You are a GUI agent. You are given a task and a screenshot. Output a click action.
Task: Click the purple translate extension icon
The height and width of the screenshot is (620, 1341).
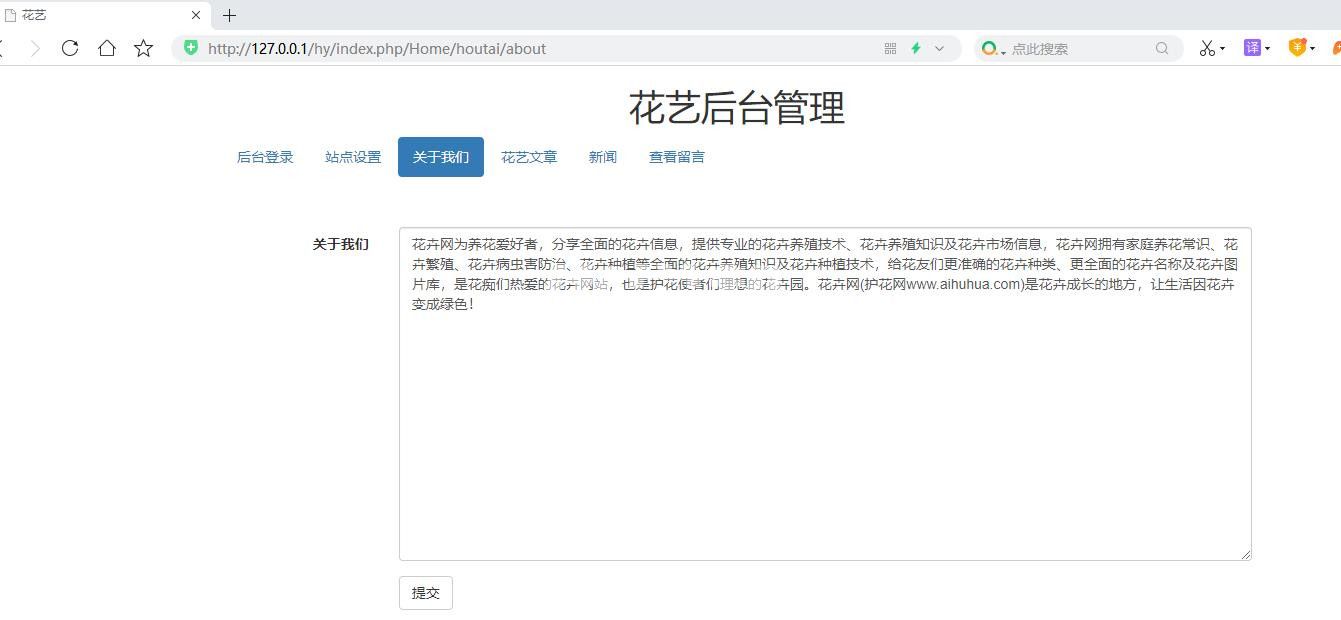pyautogui.click(x=1252, y=48)
